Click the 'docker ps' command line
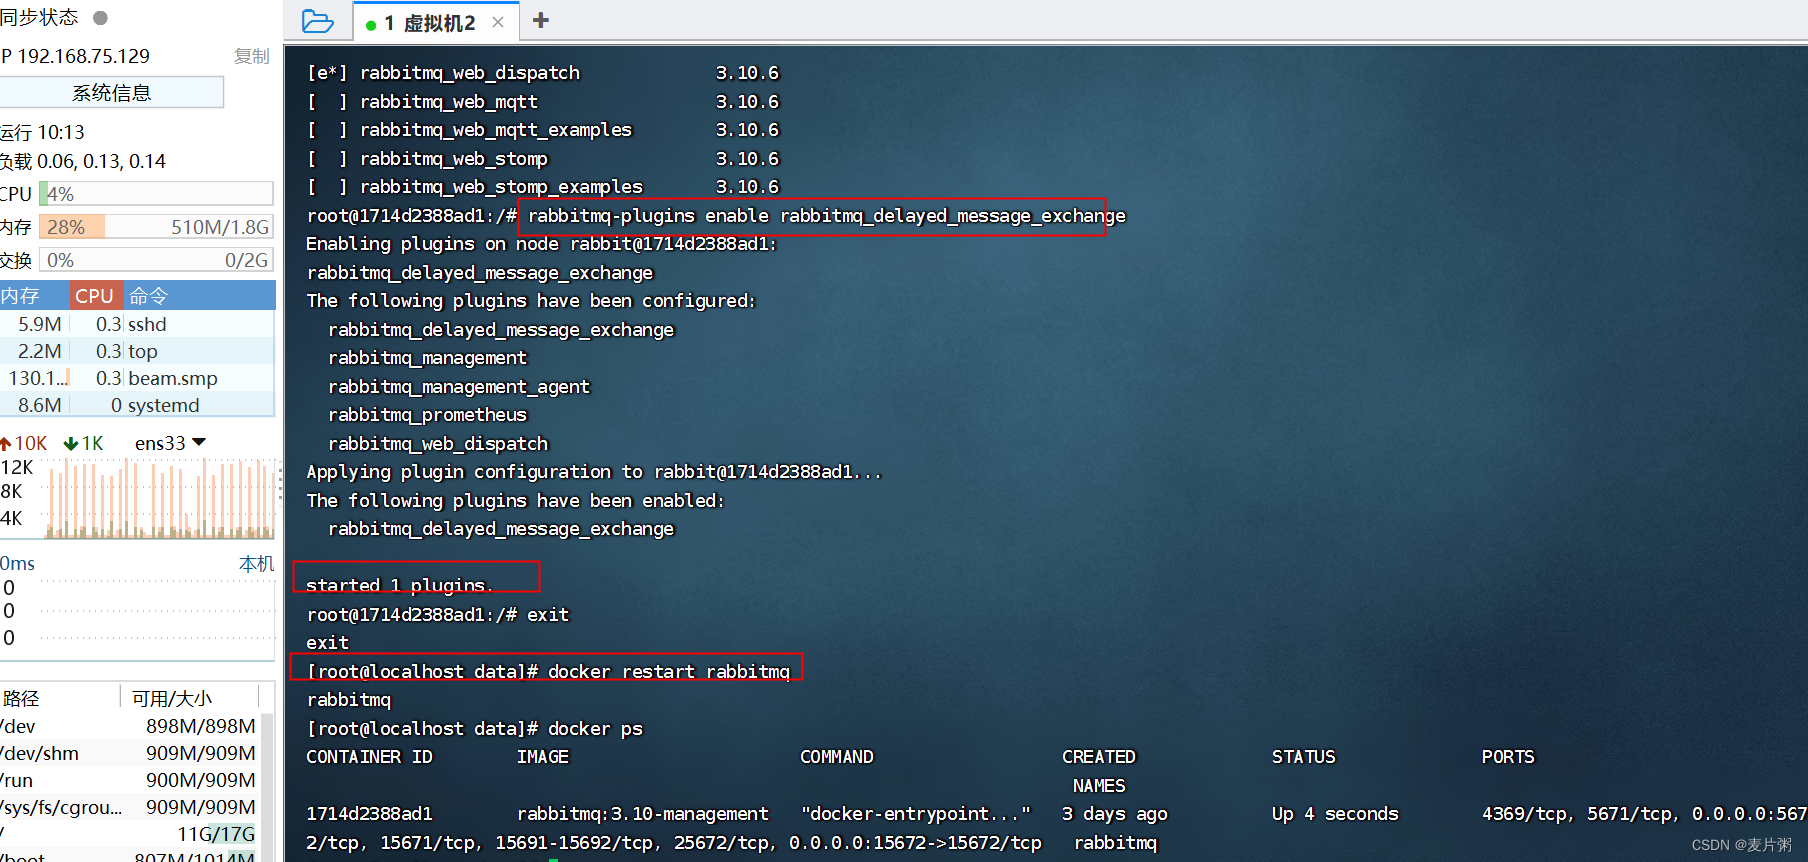1808x862 pixels. pyautogui.click(x=474, y=729)
